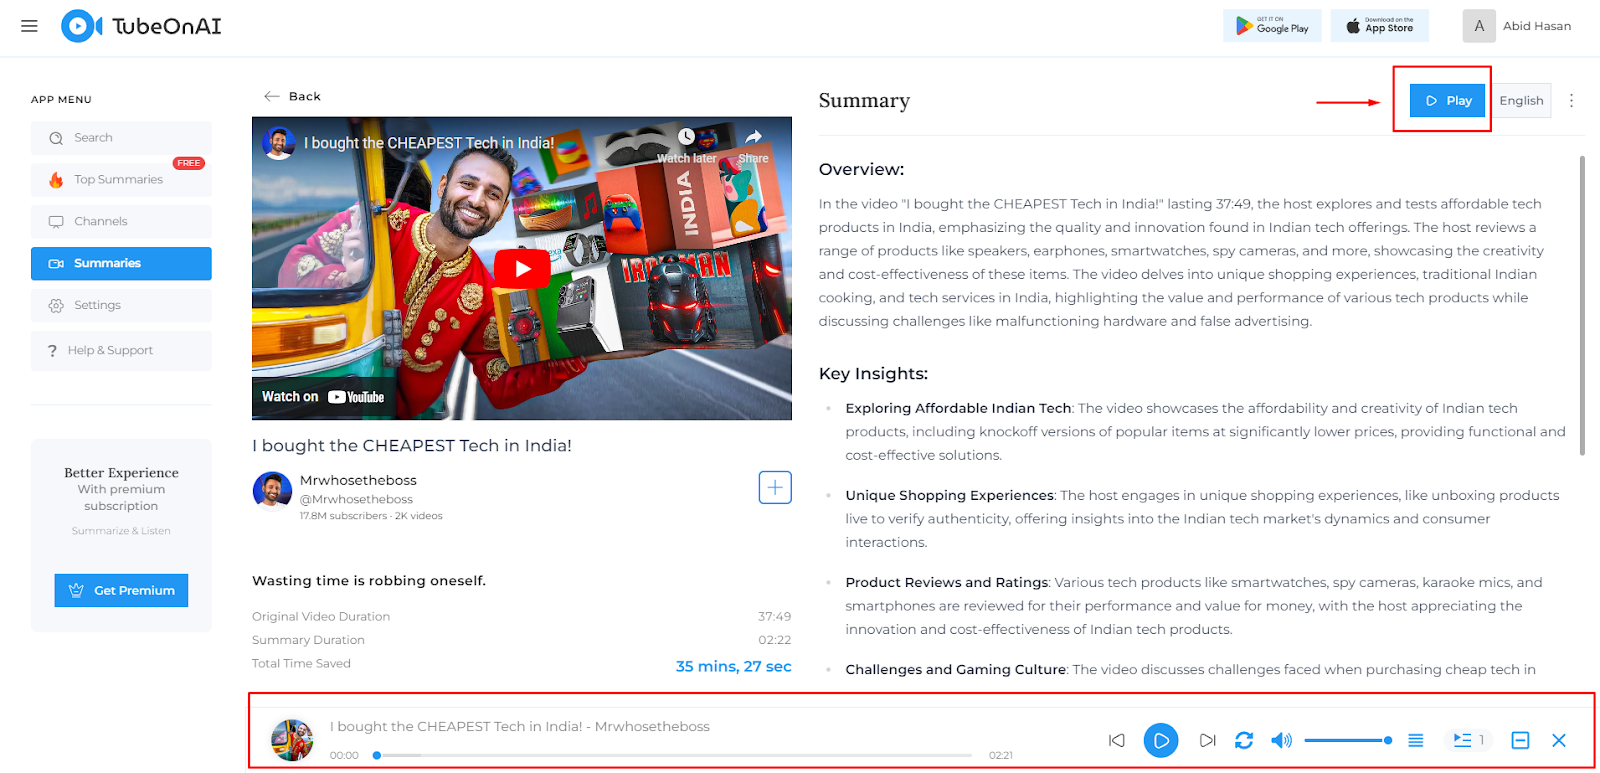1600x773 pixels.
Task: Click the user avatar letter A
Action: coord(1479,26)
